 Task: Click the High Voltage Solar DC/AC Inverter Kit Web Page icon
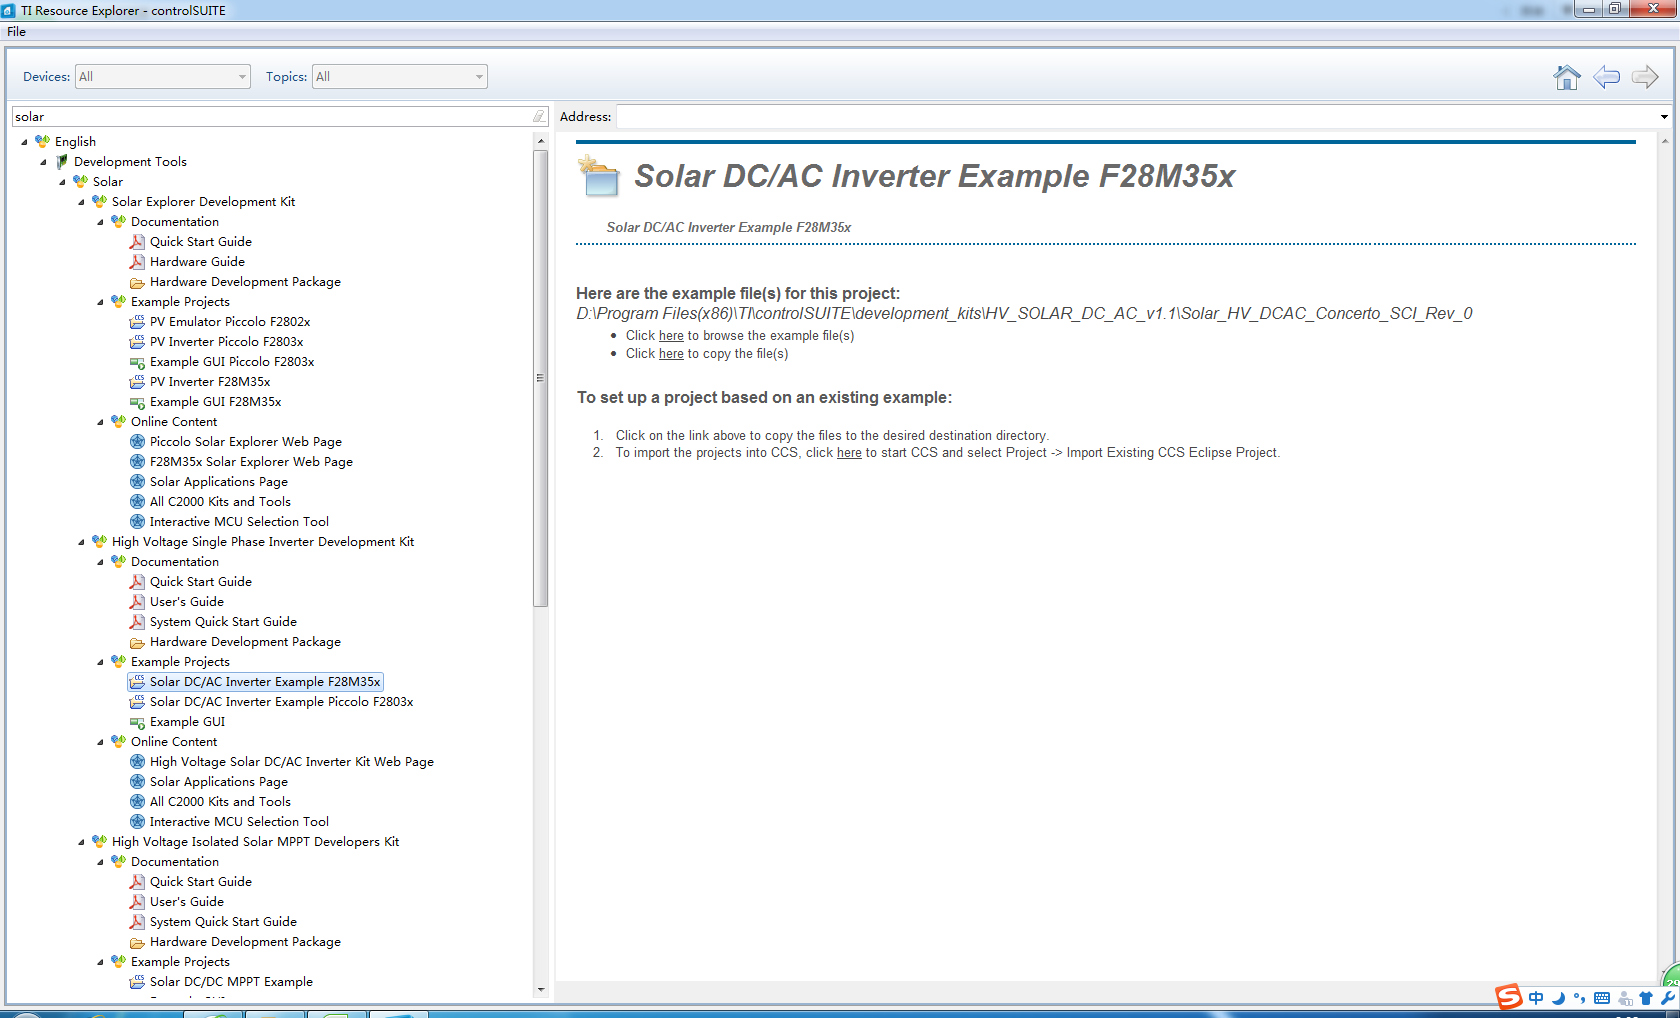pyautogui.click(x=137, y=762)
